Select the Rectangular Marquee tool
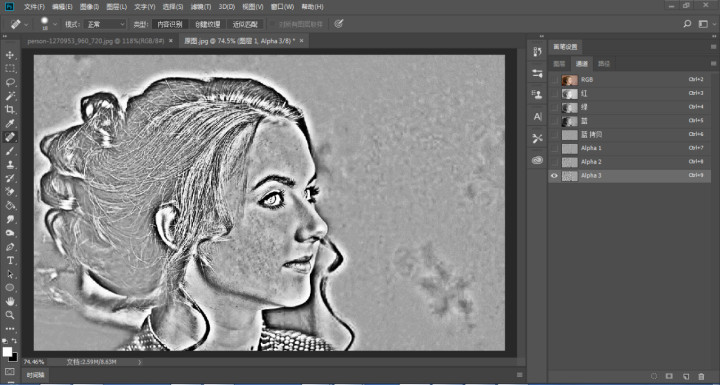The width and height of the screenshot is (720, 385). 10,69
